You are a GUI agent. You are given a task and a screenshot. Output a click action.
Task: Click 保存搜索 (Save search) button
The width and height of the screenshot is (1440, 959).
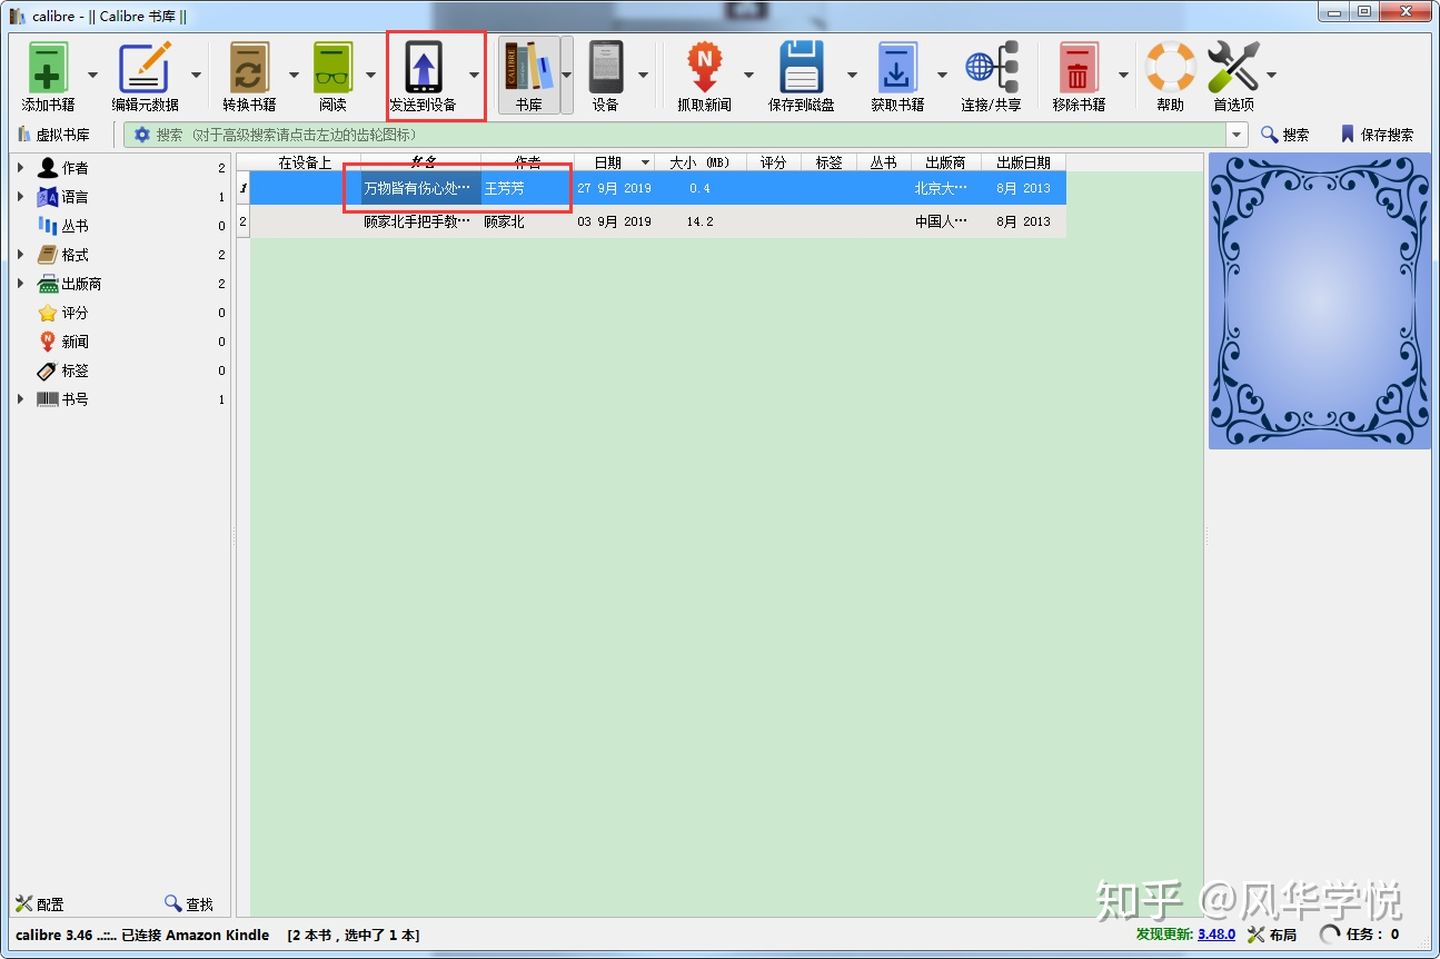click(x=1377, y=135)
